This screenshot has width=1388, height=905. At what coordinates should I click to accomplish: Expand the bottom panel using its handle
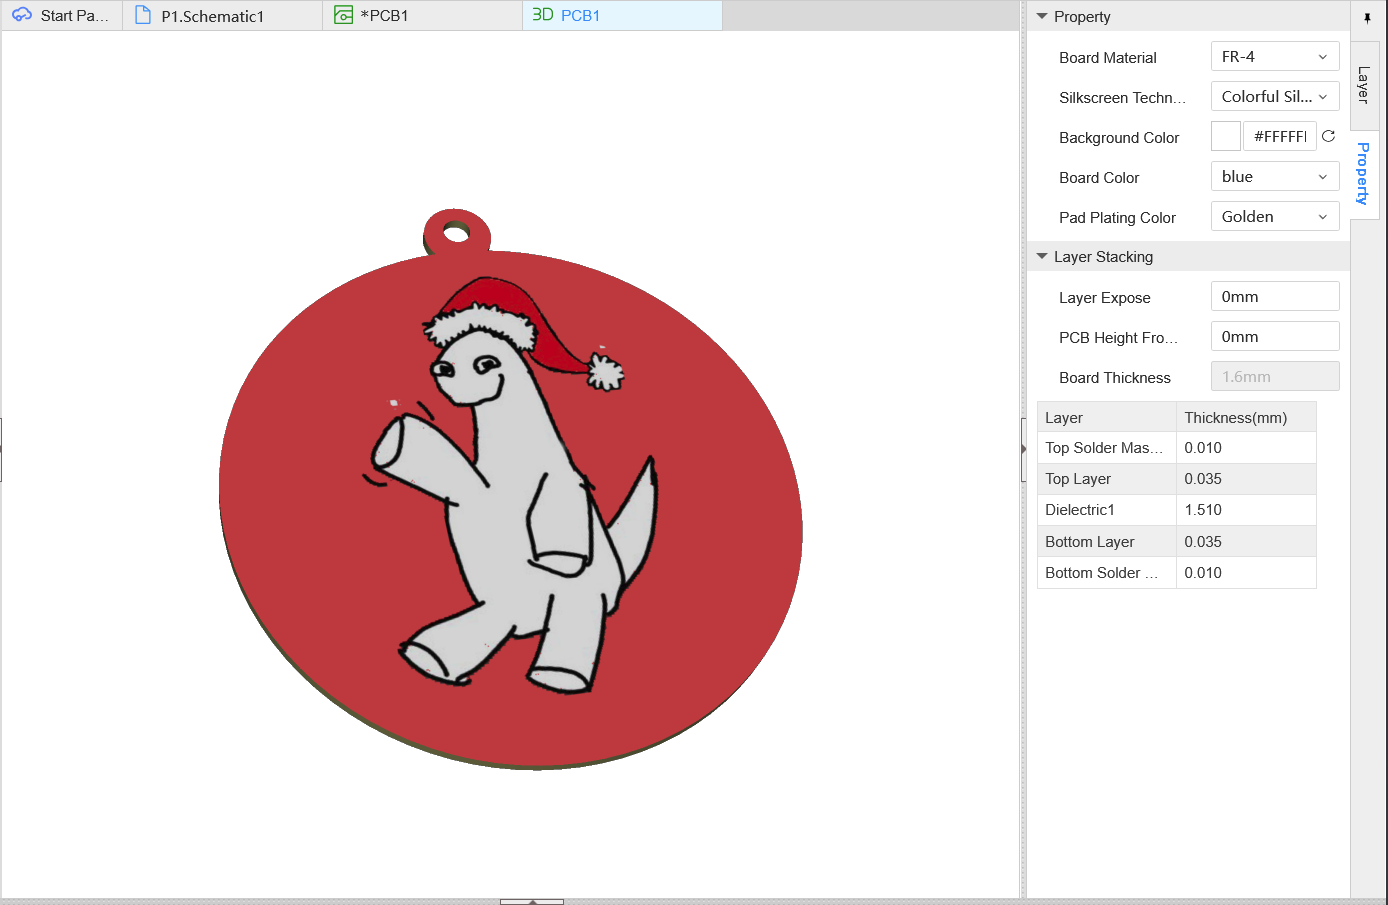532,901
